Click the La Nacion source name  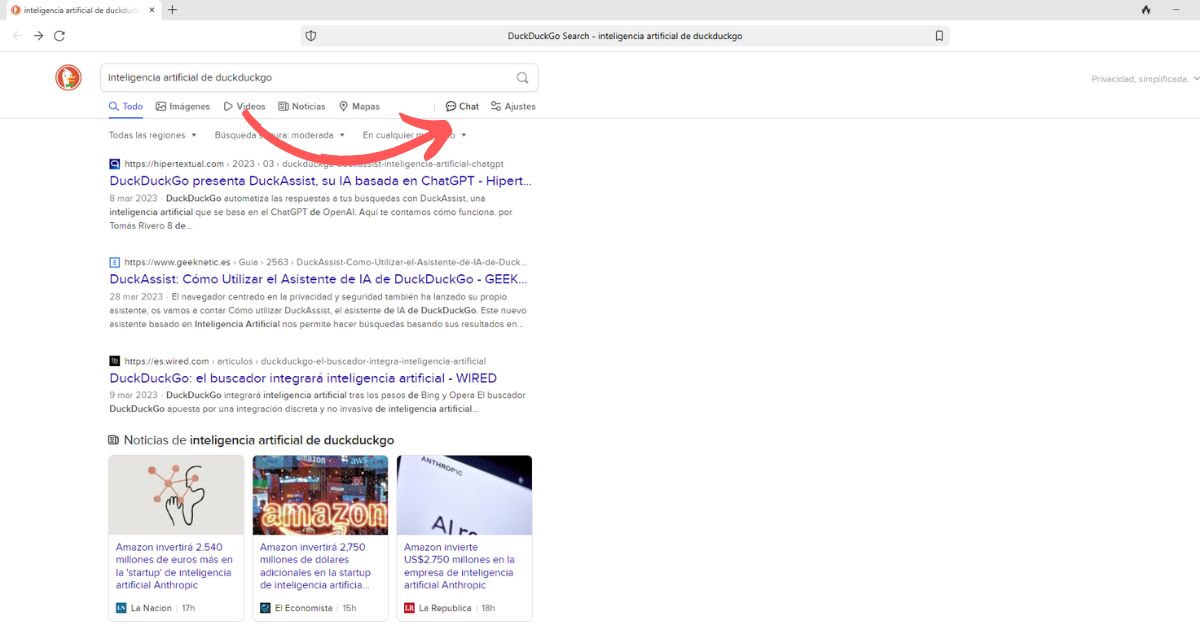(151, 608)
